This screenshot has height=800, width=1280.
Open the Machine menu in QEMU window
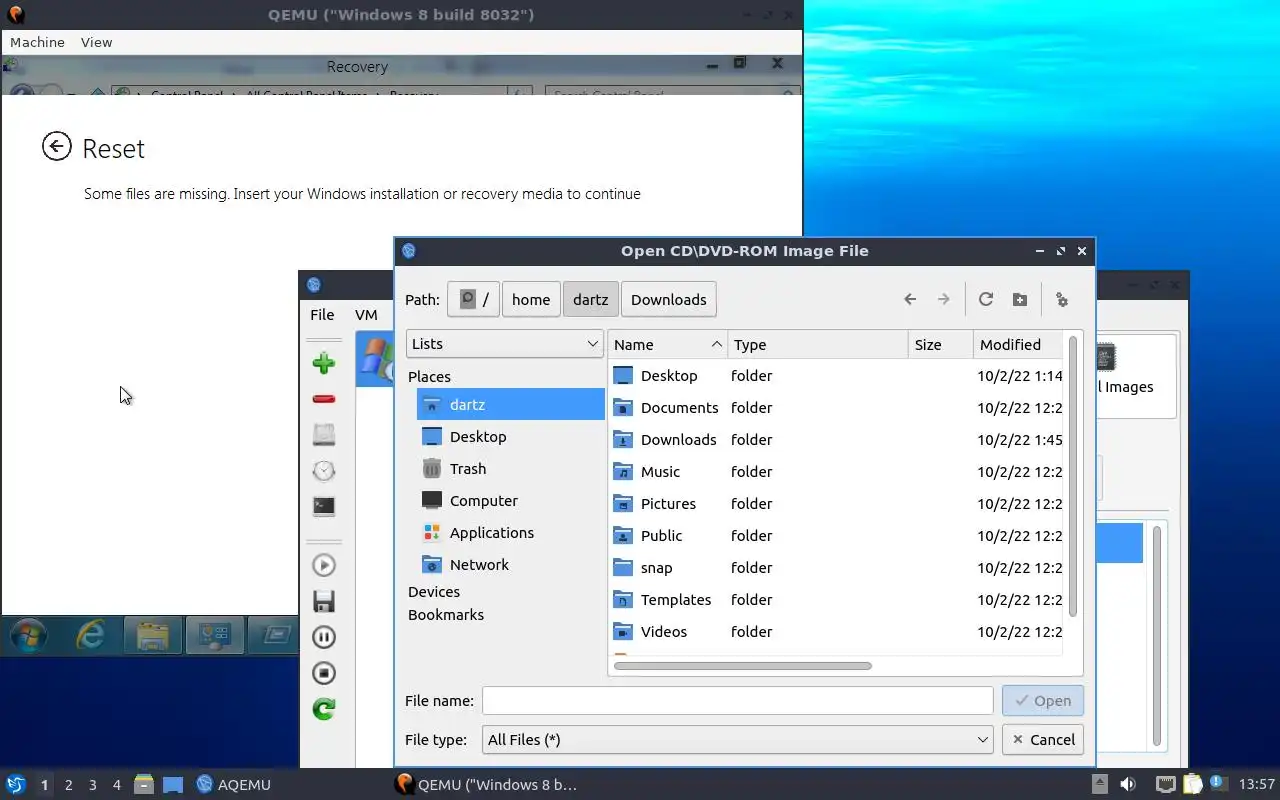tap(37, 42)
